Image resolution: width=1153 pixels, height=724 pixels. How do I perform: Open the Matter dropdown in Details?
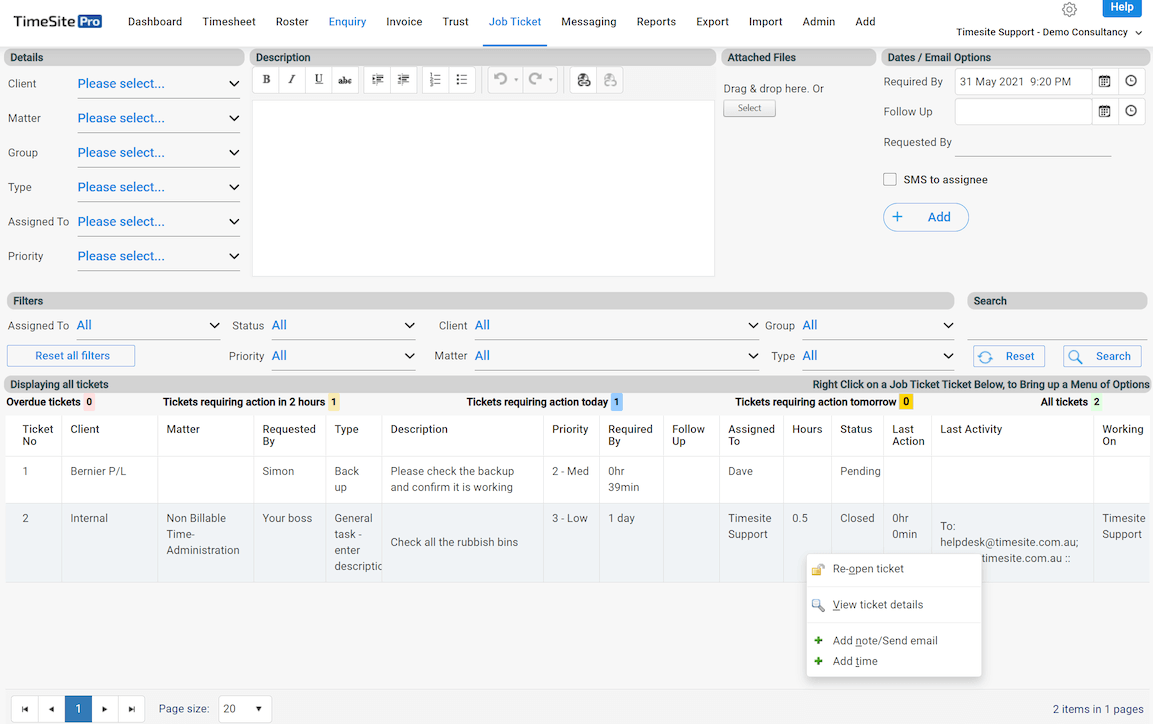pos(158,118)
